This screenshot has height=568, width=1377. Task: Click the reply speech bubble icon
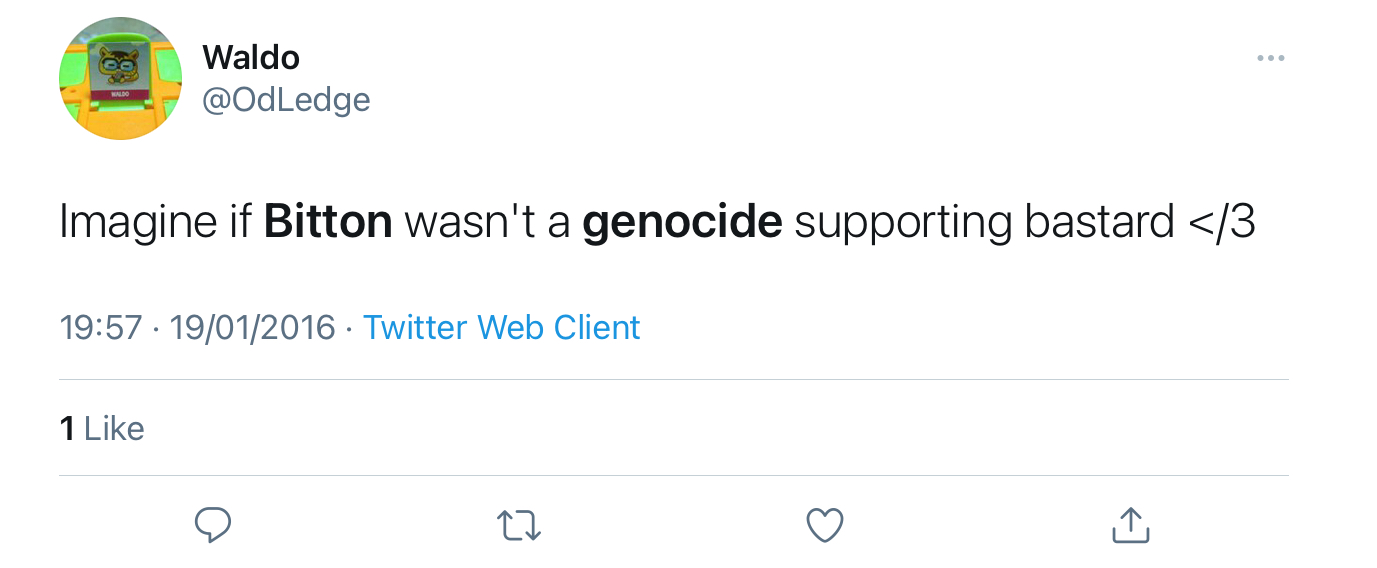coord(212,524)
